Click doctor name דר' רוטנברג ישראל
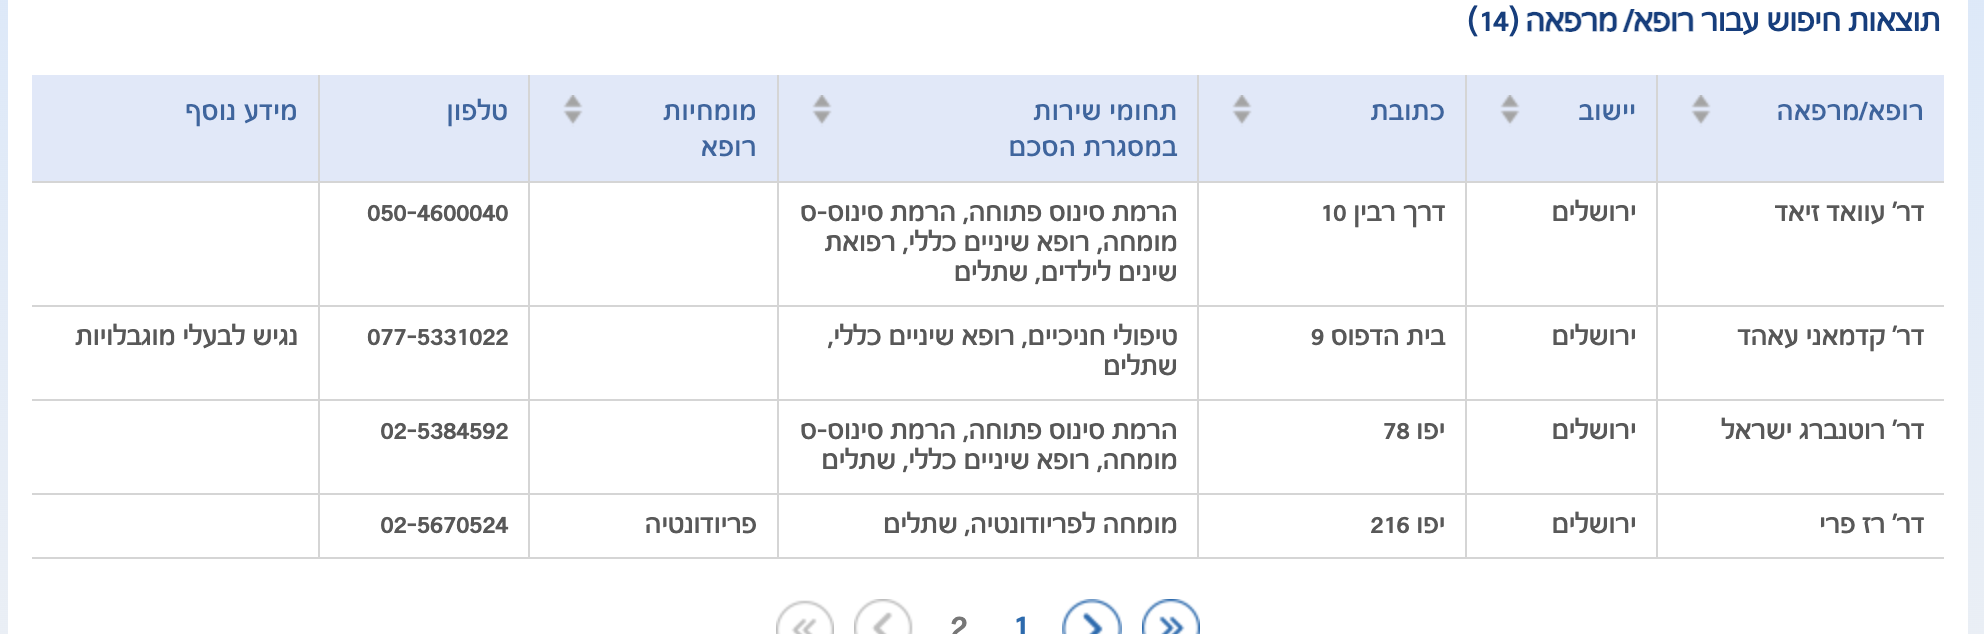Viewport: 1984px width, 634px height. tap(1822, 431)
